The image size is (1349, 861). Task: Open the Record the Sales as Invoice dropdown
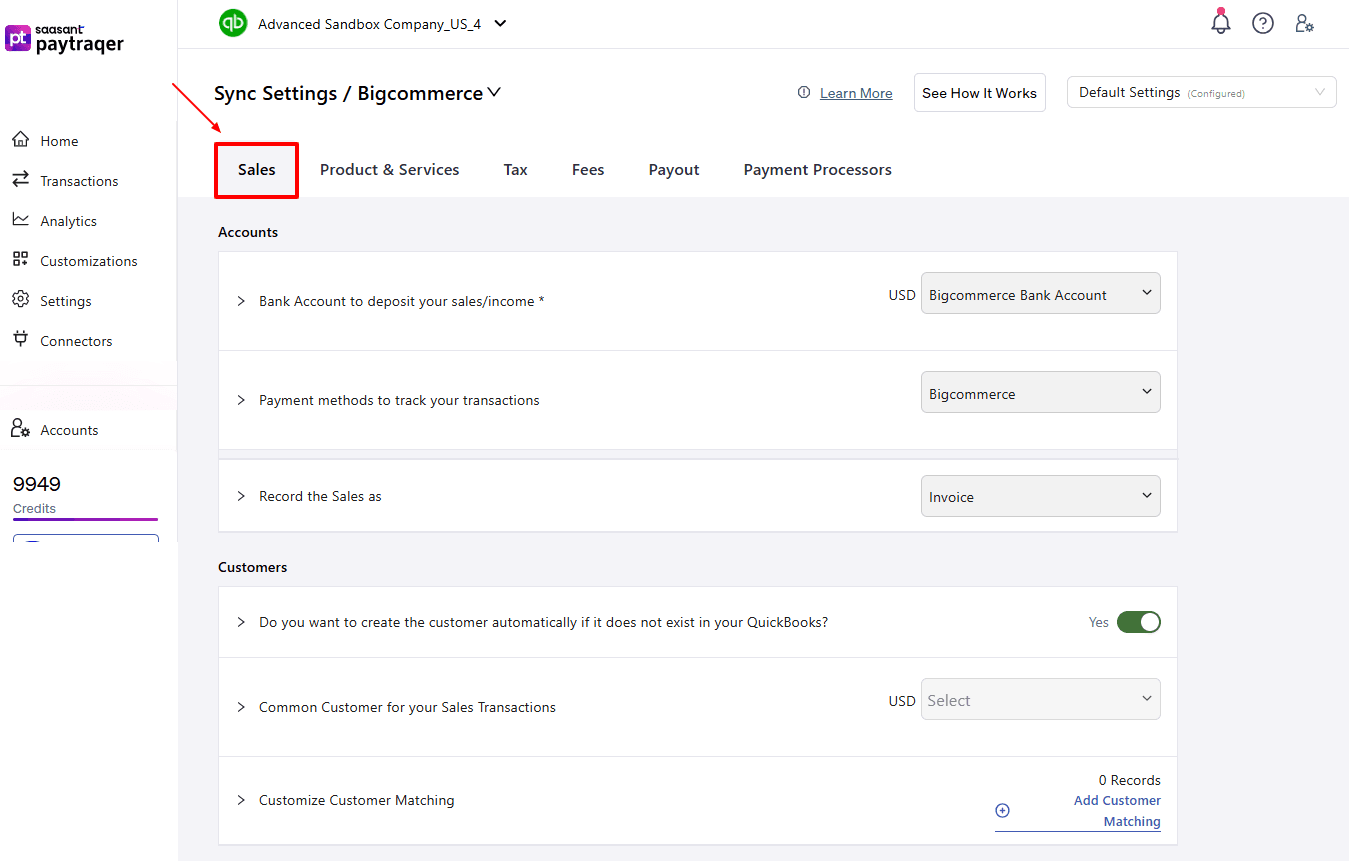(x=1040, y=496)
